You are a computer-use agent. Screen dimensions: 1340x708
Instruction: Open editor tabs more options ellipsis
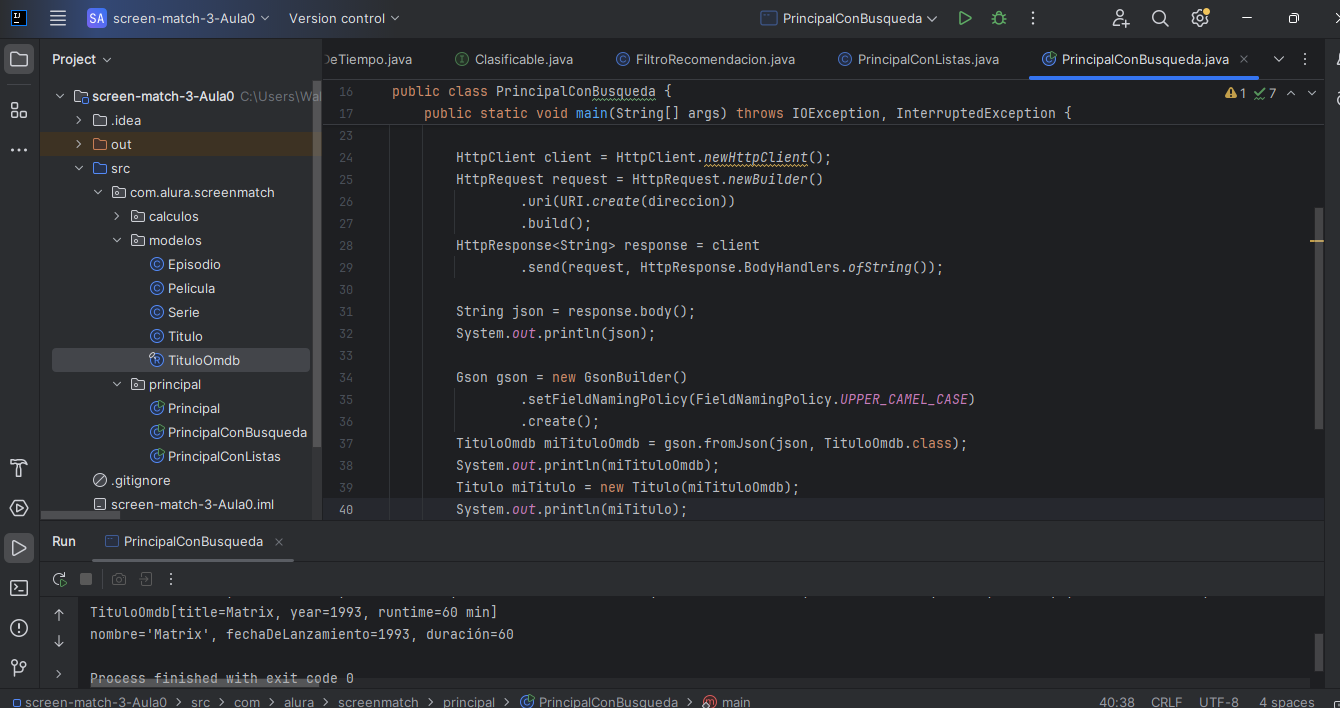pos(1305,59)
